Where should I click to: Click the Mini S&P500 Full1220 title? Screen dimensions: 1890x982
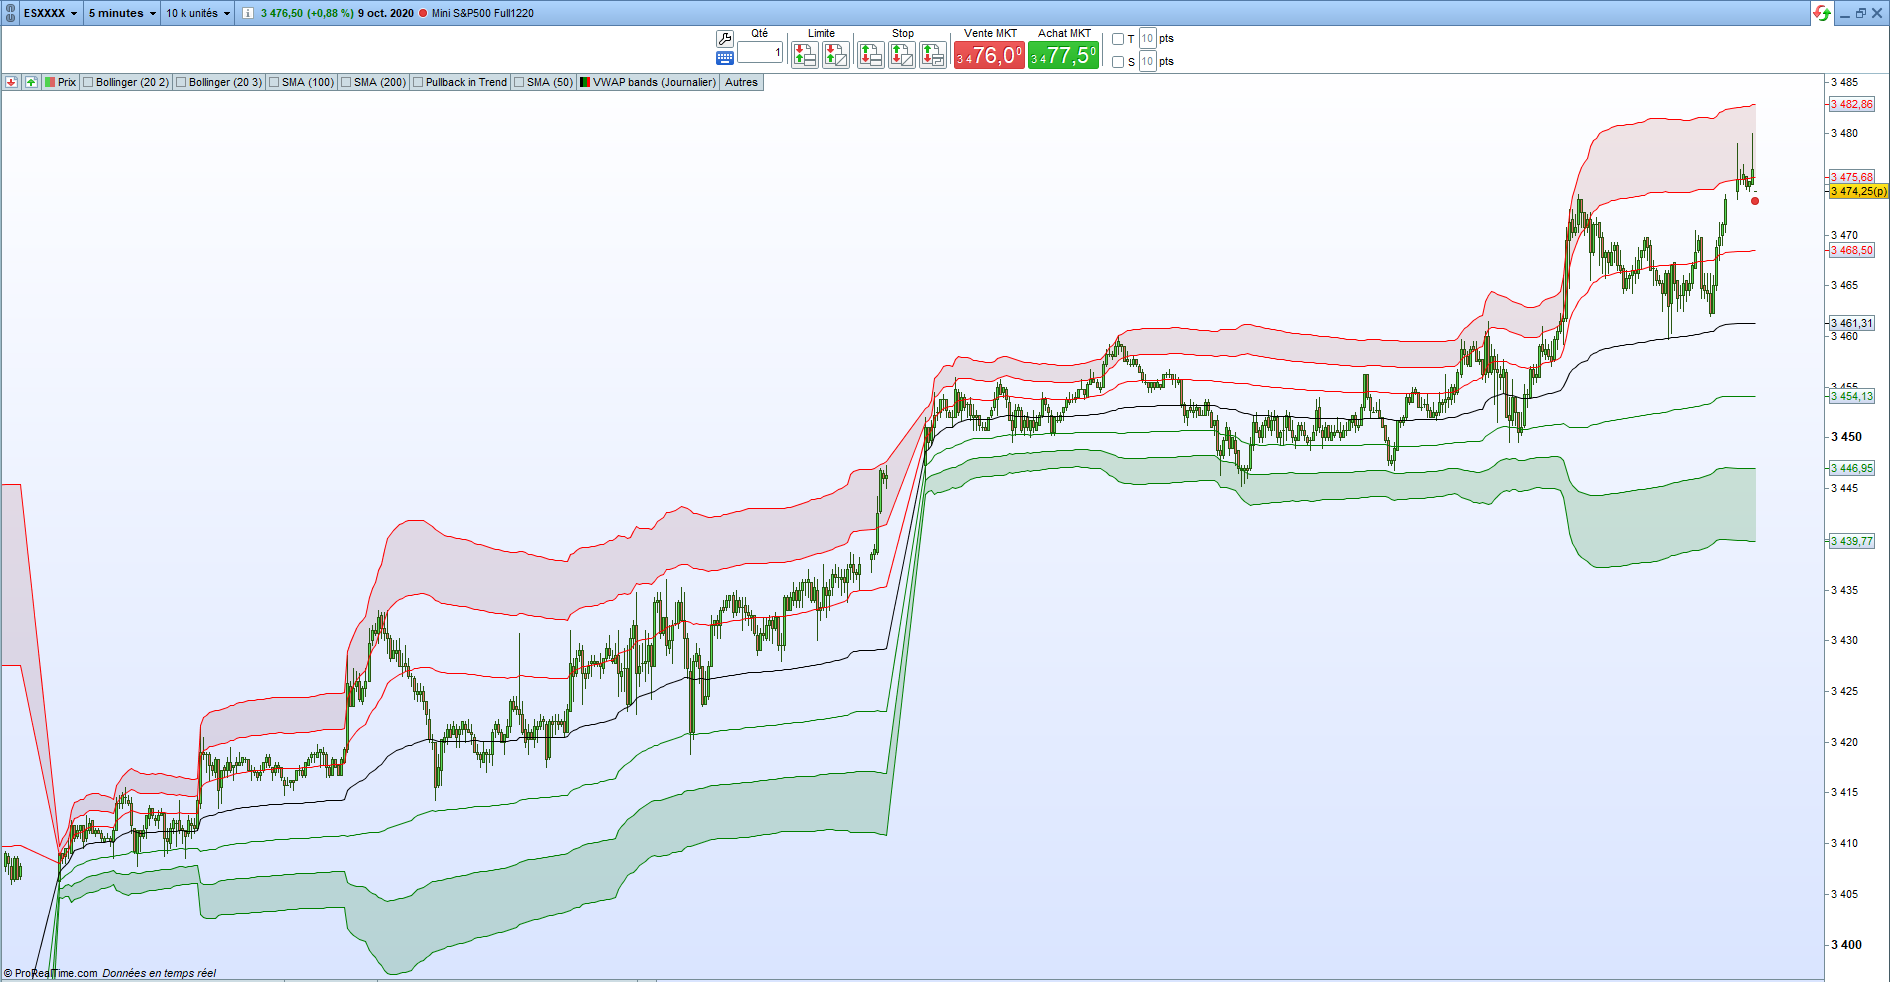(x=483, y=13)
